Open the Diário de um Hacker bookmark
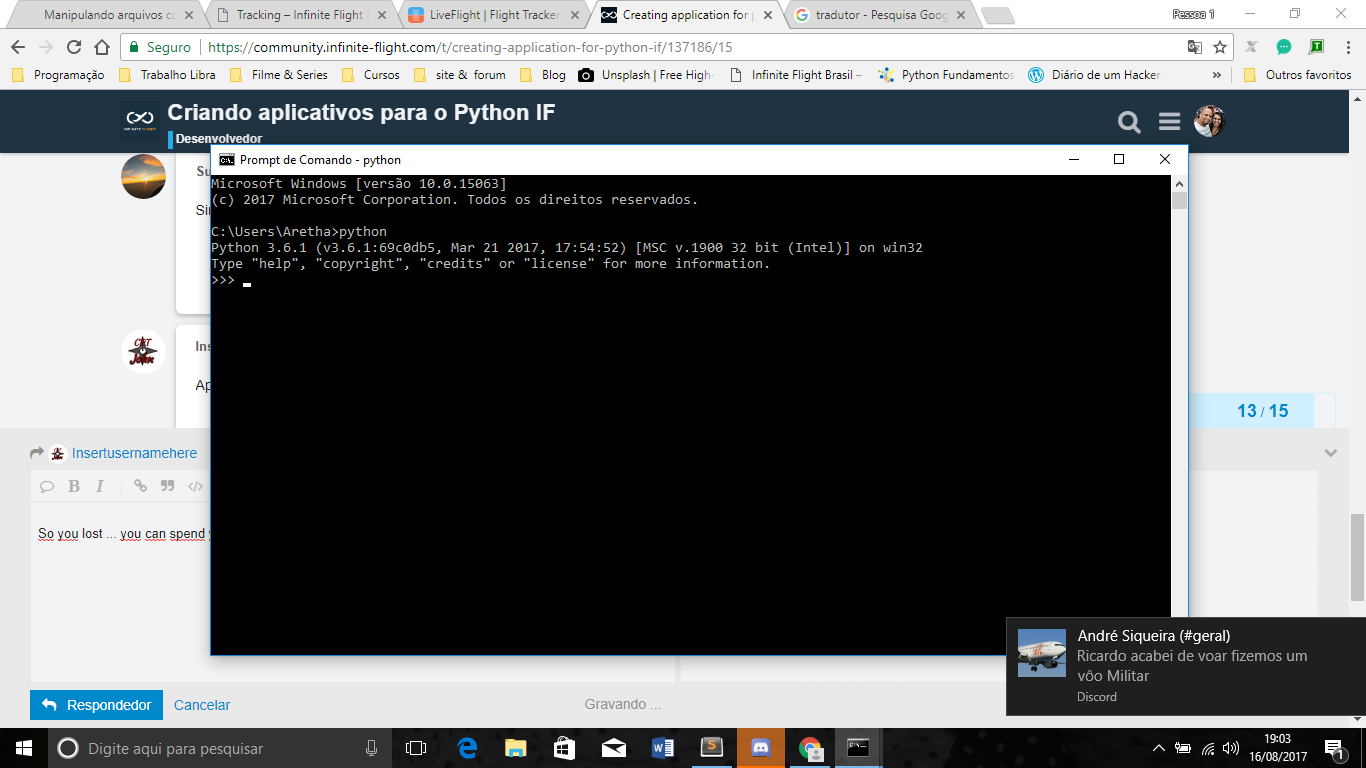Viewport: 1366px width, 768px height. tap(1095, 75)
